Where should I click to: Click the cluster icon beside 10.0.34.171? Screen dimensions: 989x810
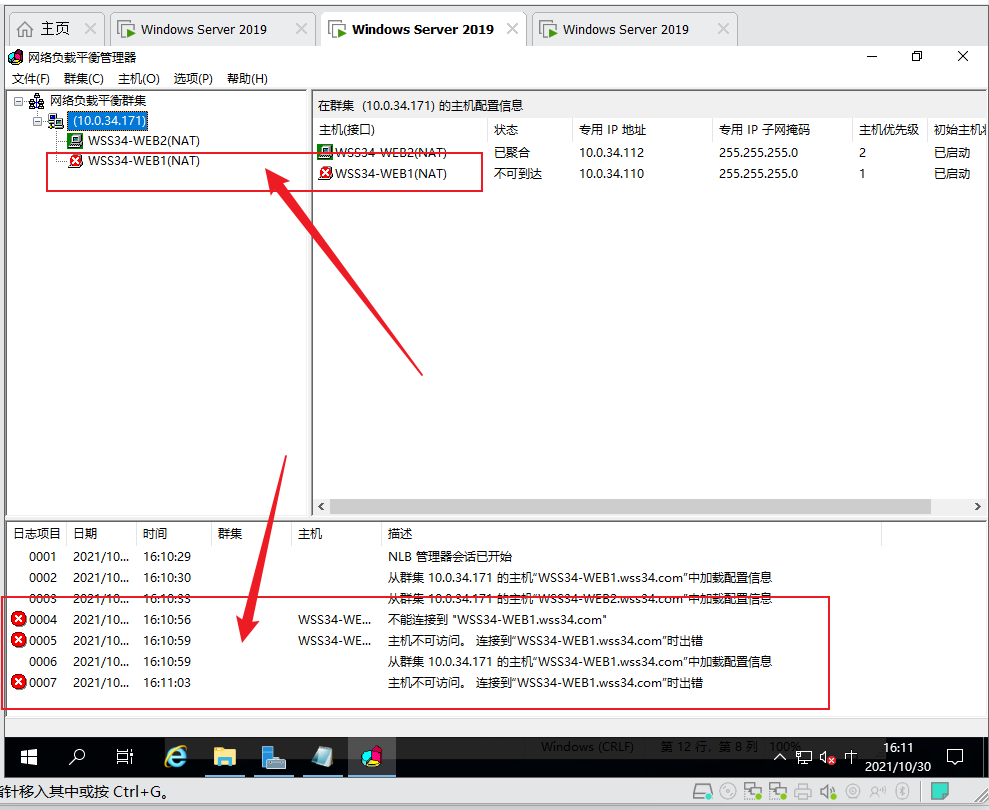pyautogui.click(x=56, y=120)
